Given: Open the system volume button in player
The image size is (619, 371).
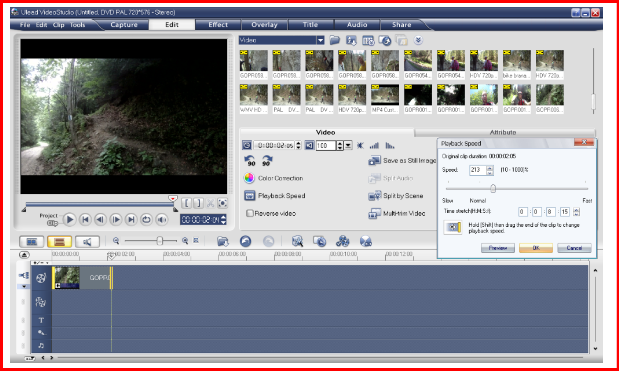Looking at the screenshot, I should (x=162, y=219).
